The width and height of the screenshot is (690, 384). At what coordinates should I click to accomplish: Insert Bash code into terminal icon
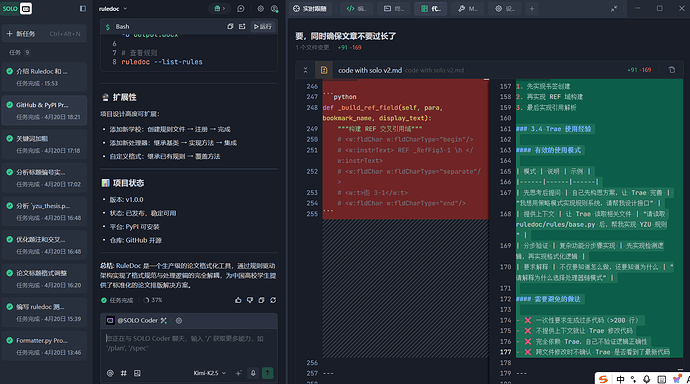coord(242,26)
